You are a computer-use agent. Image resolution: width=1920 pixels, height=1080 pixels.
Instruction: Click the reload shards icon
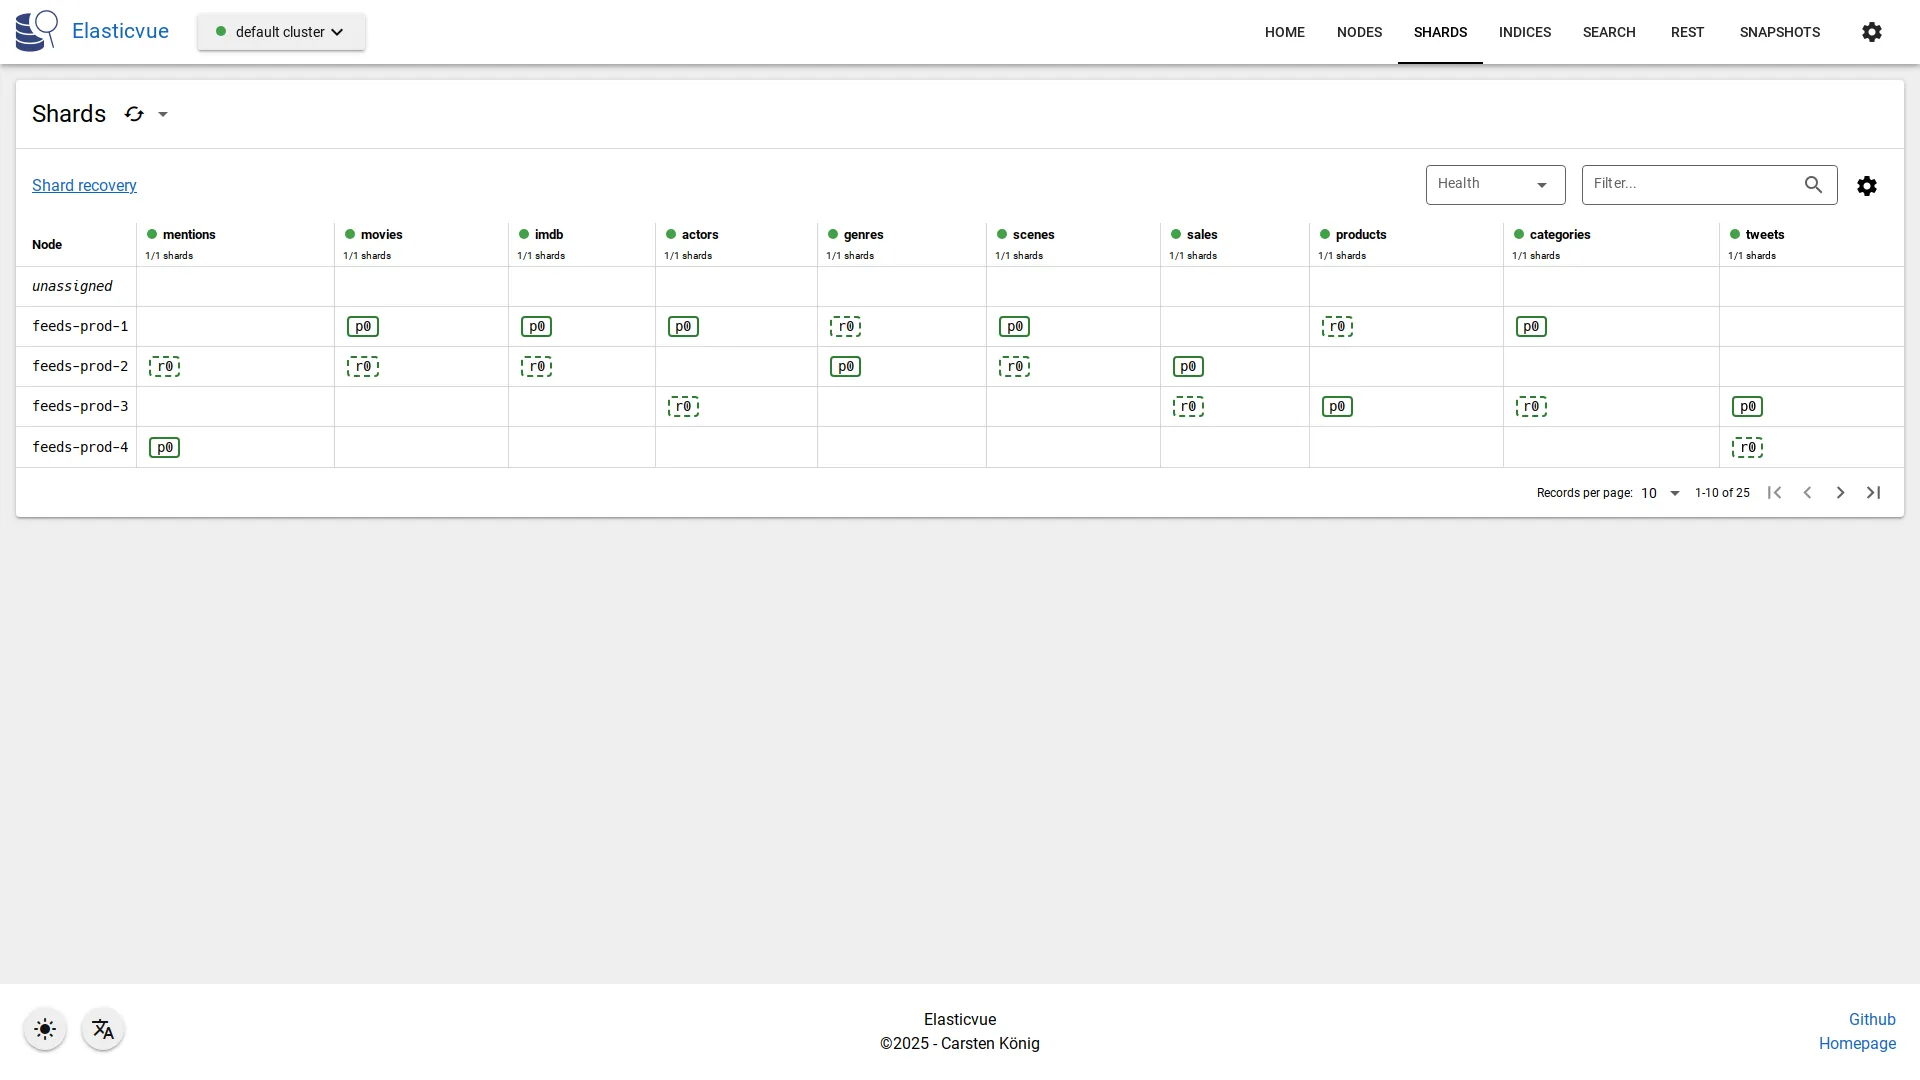click(134, 114)
